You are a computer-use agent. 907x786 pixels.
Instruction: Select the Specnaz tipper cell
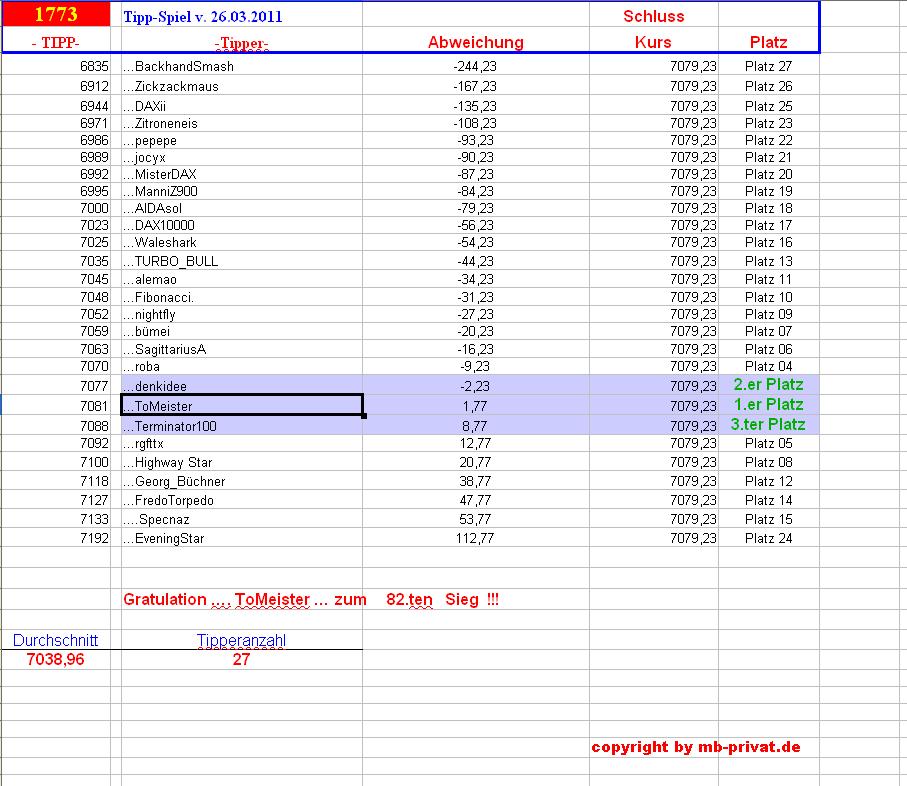point(242,519)
